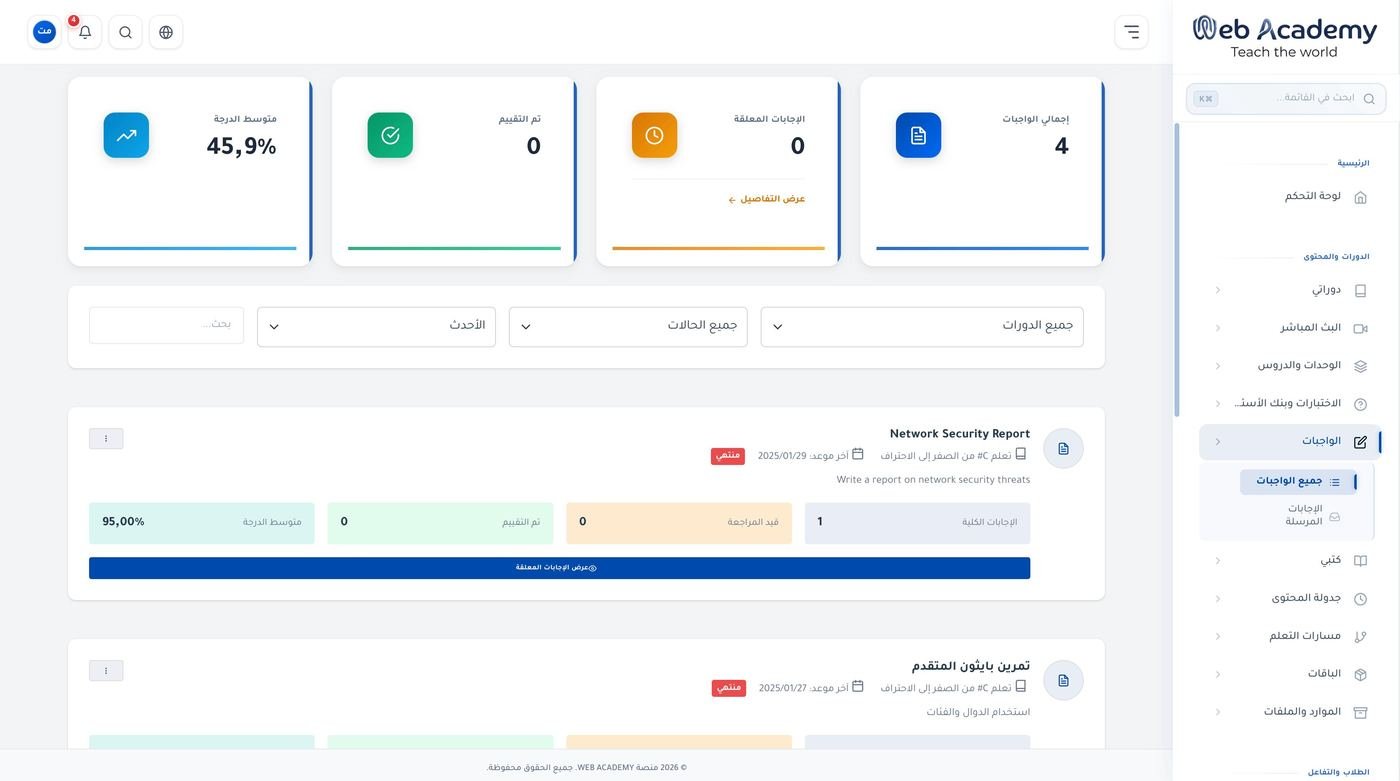Open the تمرين بايثون المتقدم title

click(971, 666)
